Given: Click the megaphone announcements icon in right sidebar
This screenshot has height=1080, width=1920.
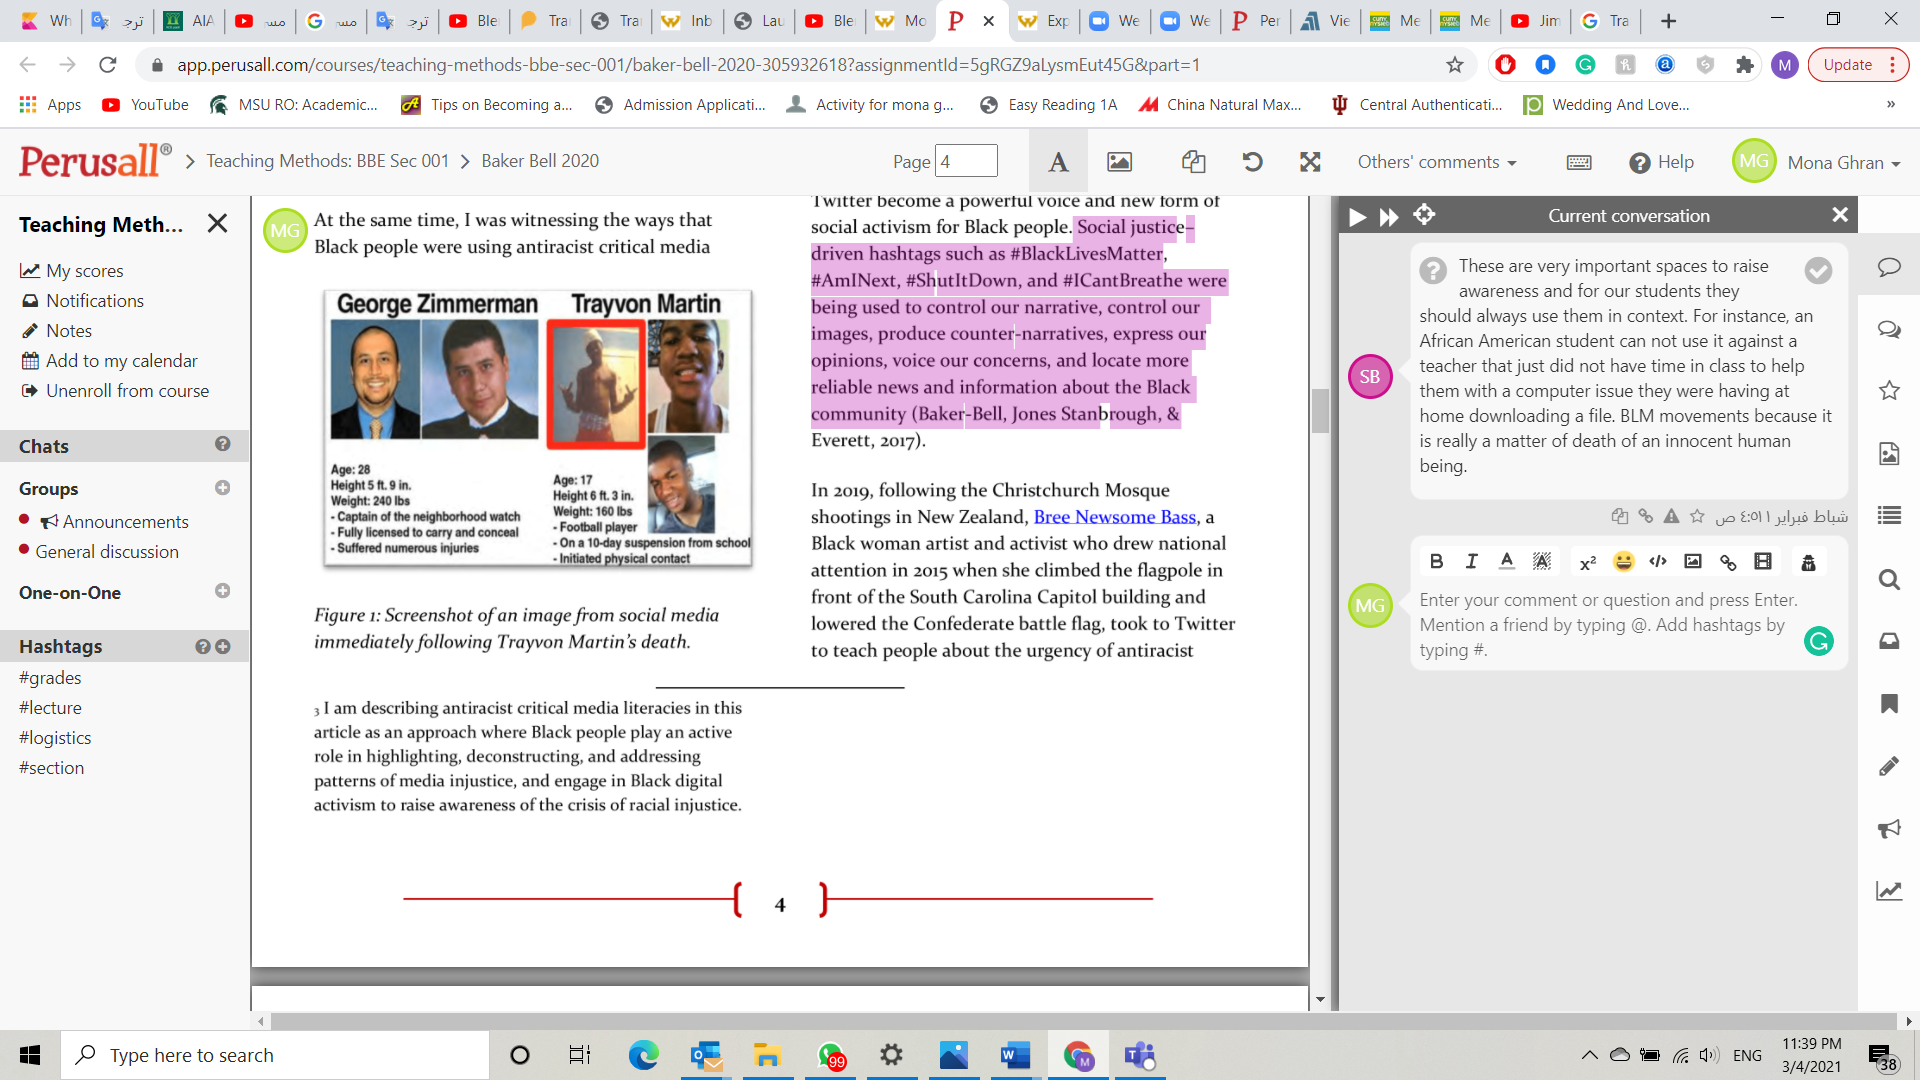Looking at the screenshot, I should (1889, 828).
